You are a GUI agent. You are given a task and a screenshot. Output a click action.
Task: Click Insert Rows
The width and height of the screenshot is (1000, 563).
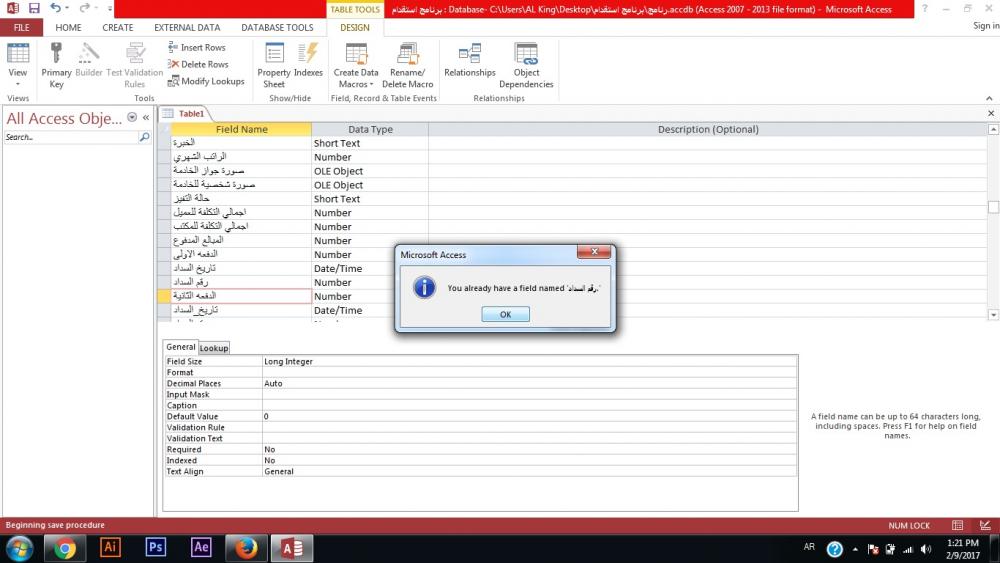[197, 47]
